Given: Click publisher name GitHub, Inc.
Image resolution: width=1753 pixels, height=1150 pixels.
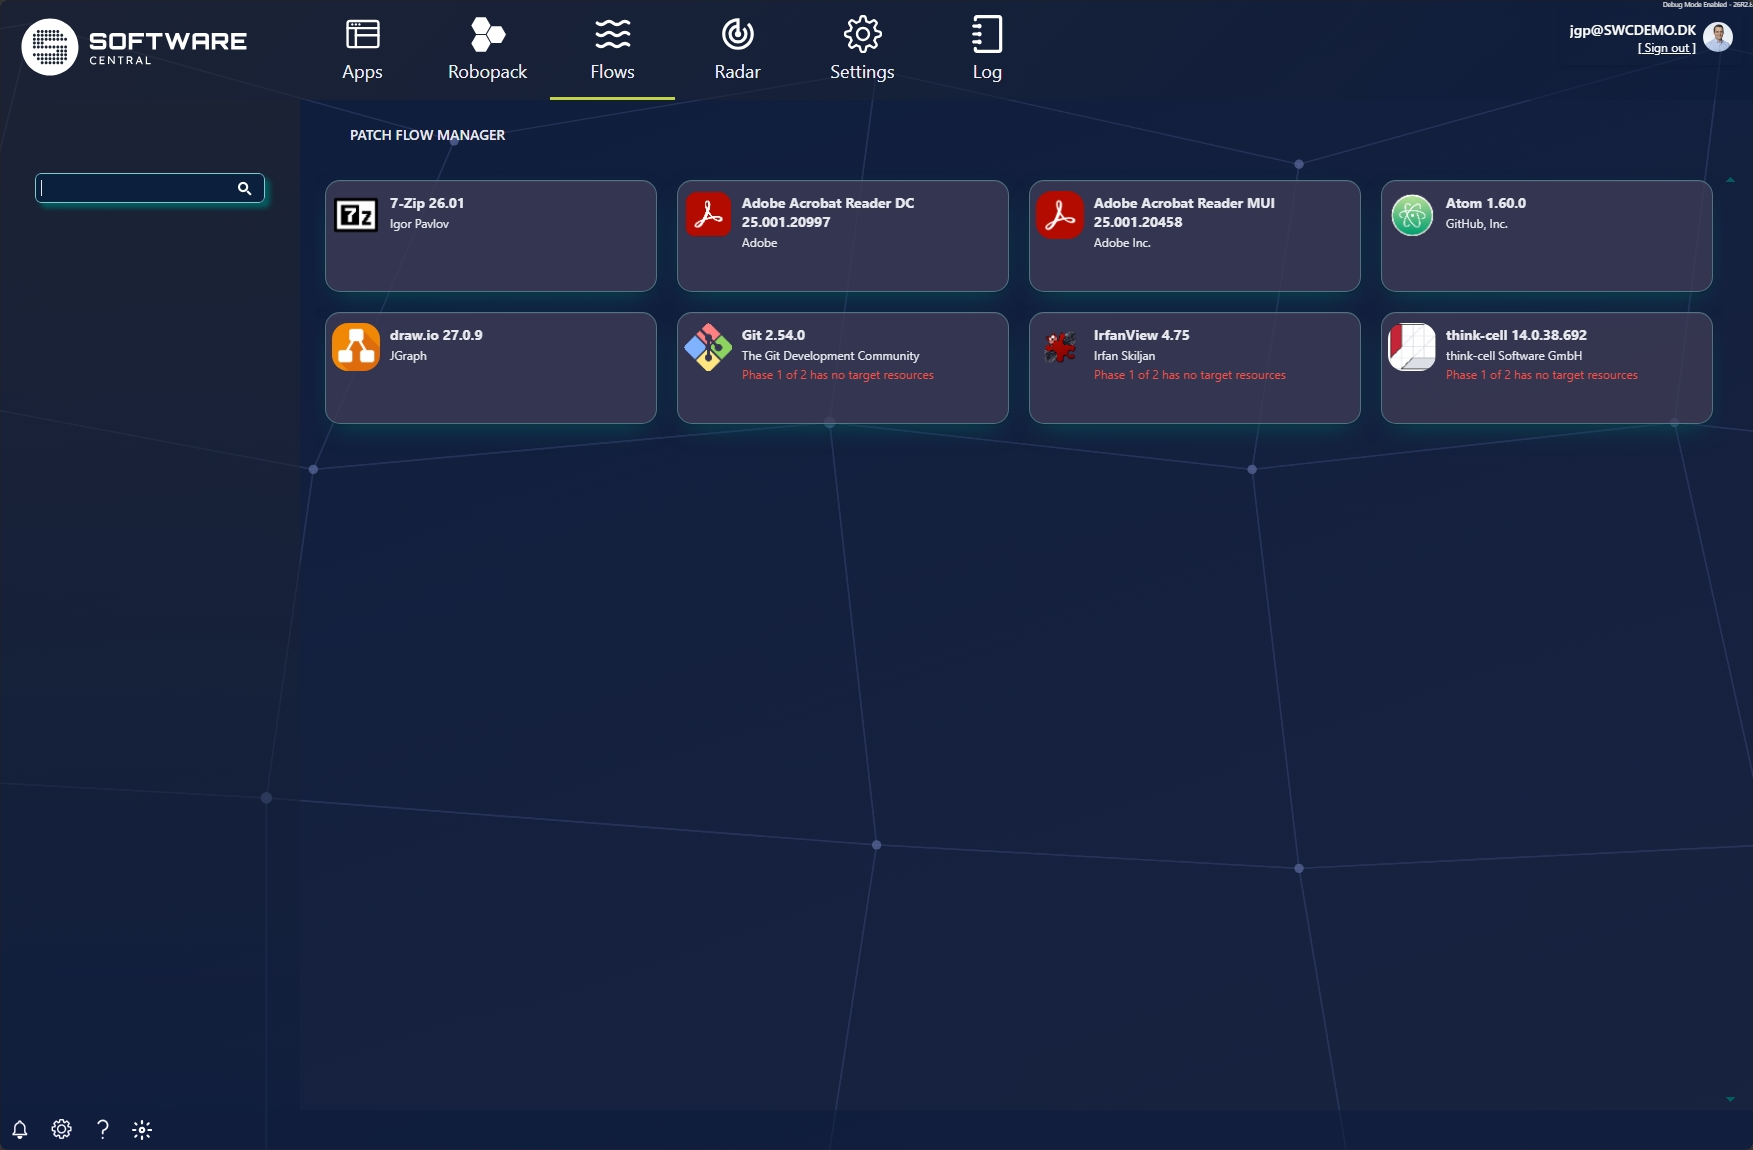Looking at the screenshot, I should point(1476,224).
